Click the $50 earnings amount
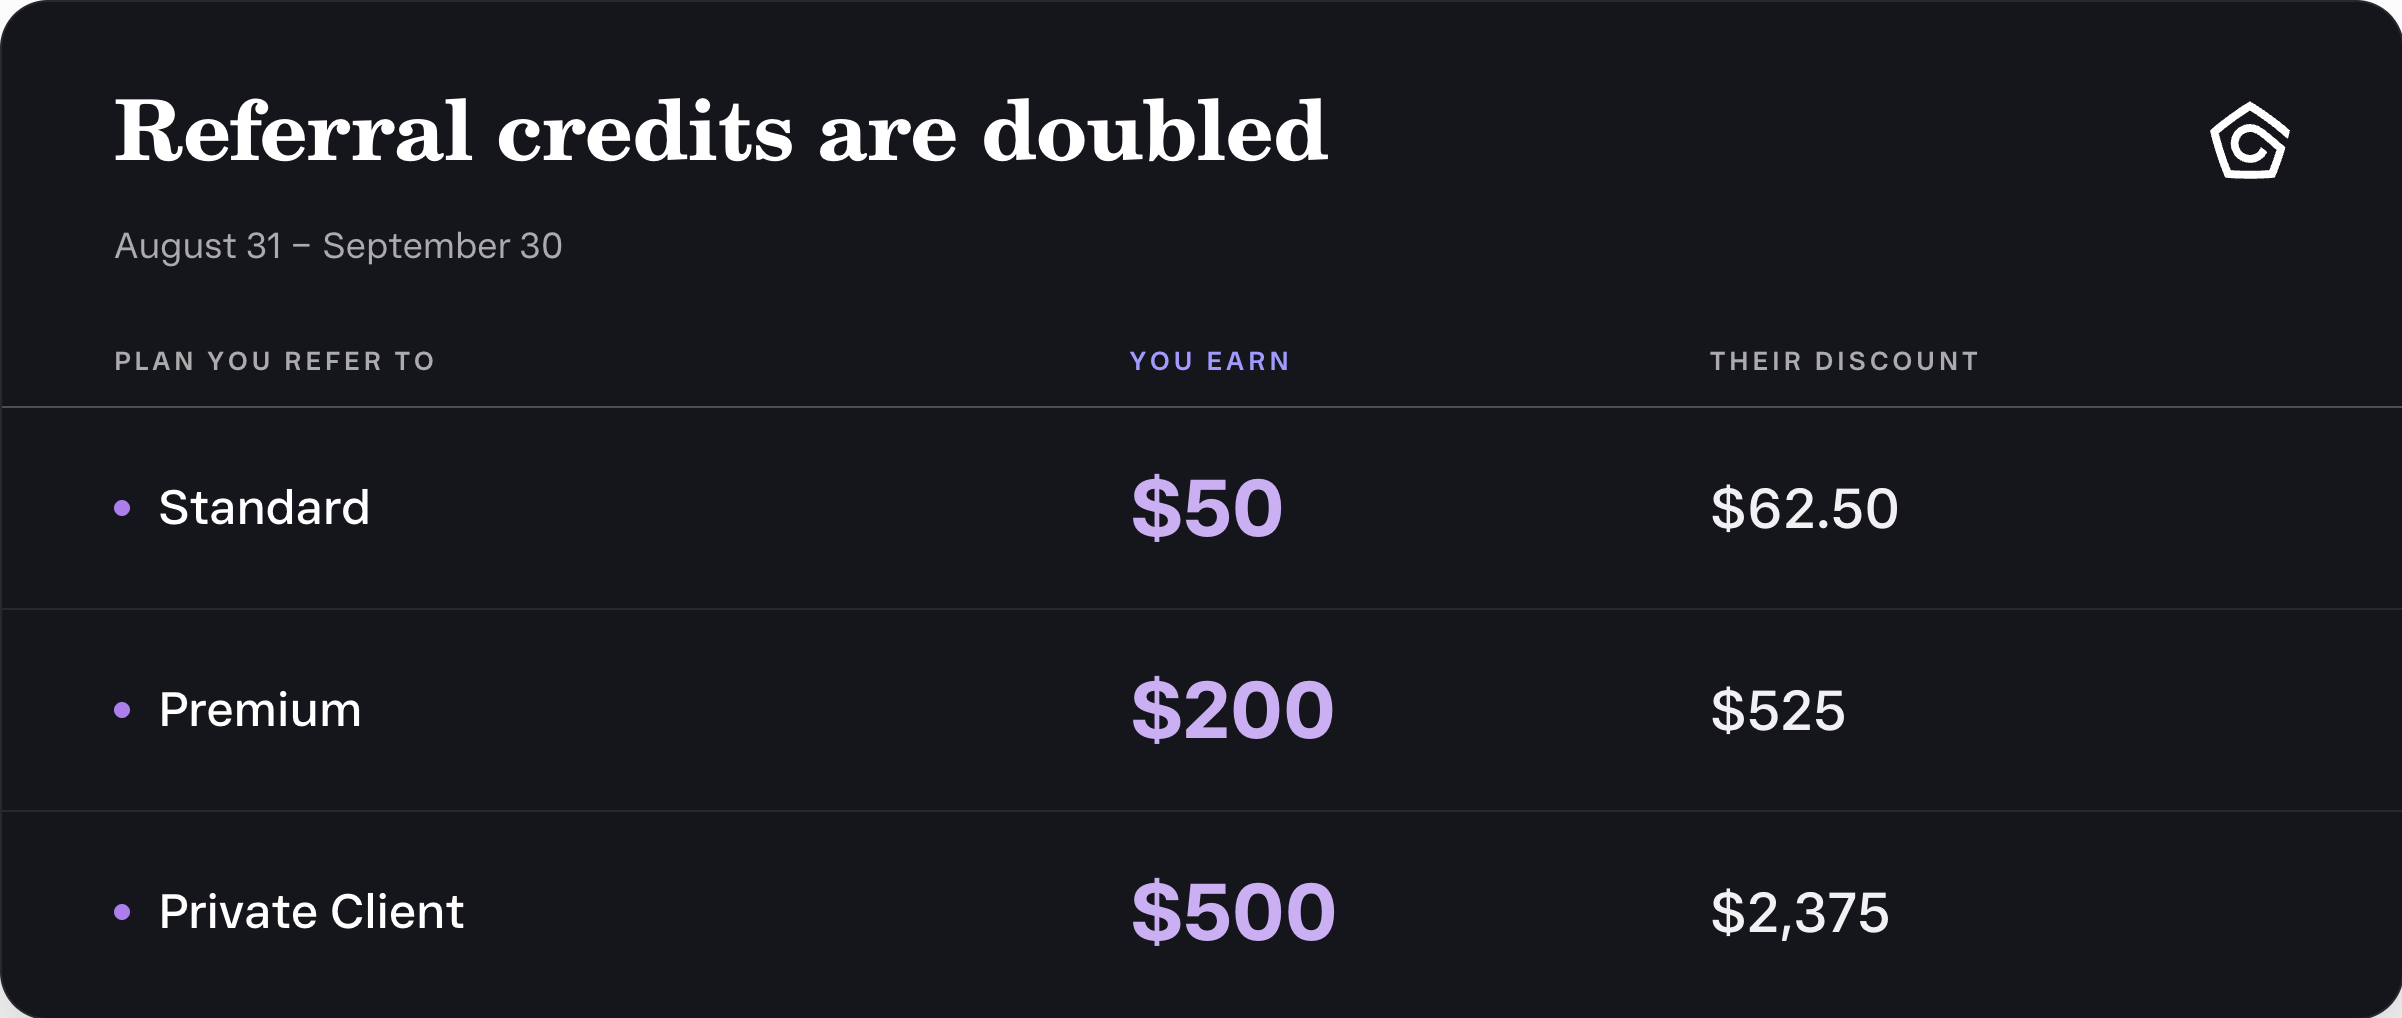The height and width of the screenshot is (1018, 2402). [1207, 508]
